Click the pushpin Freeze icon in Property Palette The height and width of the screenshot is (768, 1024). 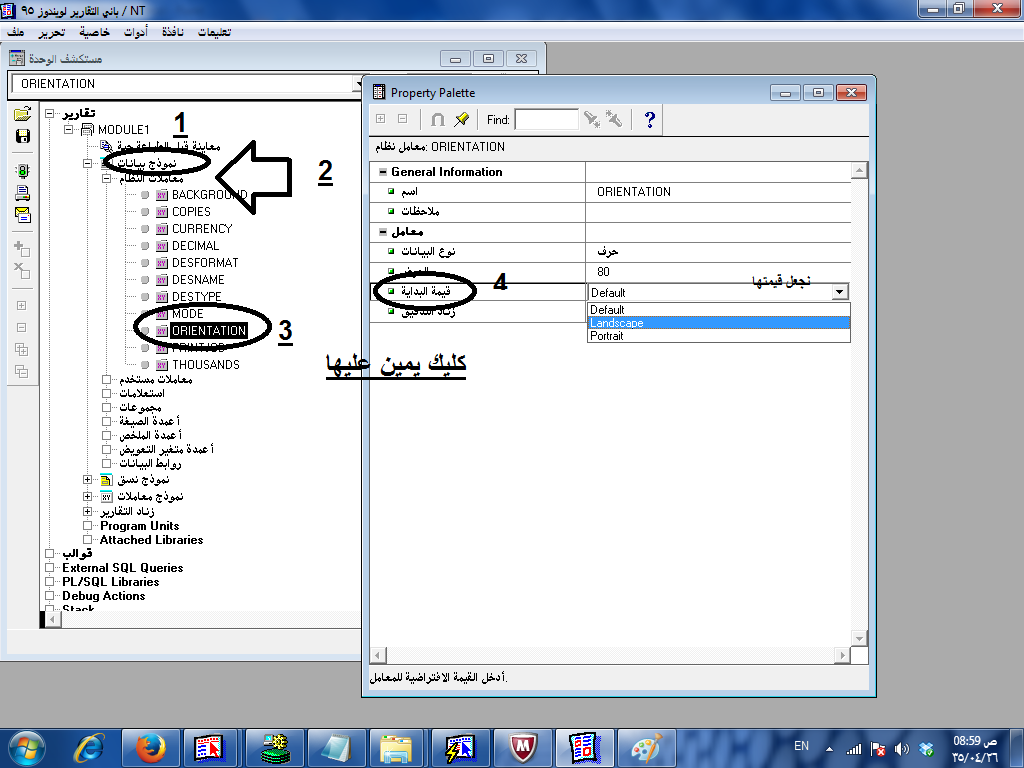tap(461, 120)
